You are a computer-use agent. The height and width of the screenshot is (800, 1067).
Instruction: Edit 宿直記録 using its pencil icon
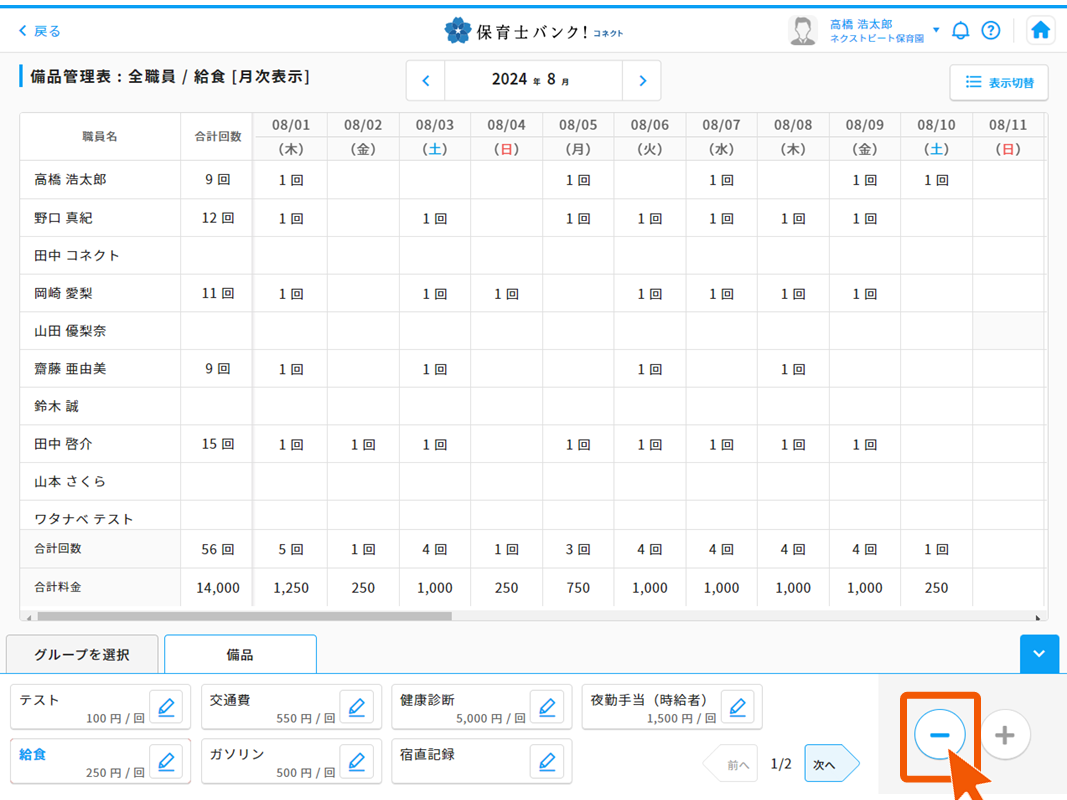click(547, 761)
